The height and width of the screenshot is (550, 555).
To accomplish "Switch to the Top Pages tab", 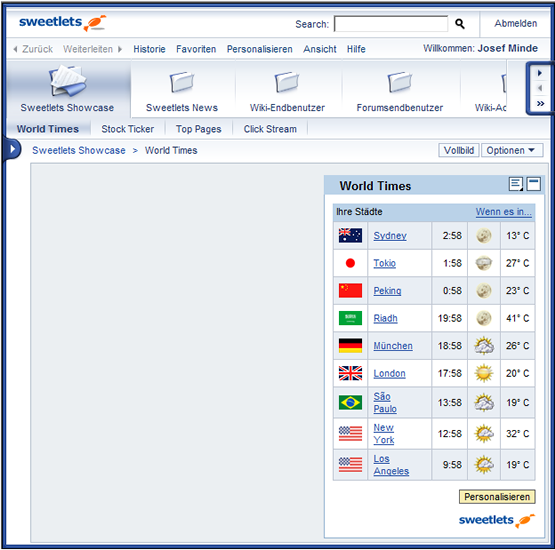I will coord(198,129).
